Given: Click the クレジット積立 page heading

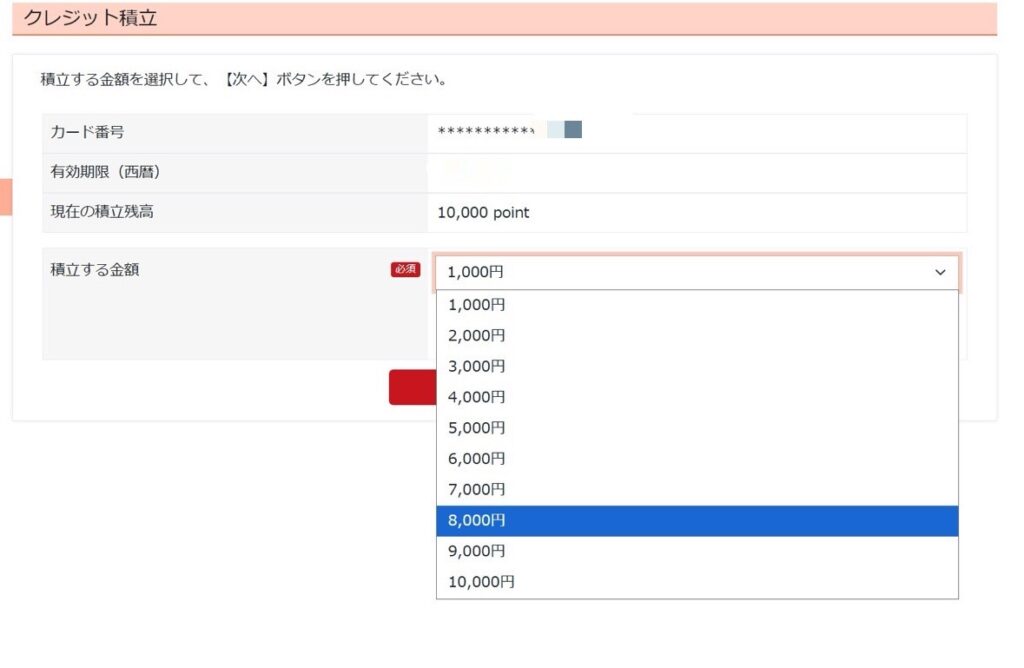Looking at the screenshot, I should [x=91, y=18].
